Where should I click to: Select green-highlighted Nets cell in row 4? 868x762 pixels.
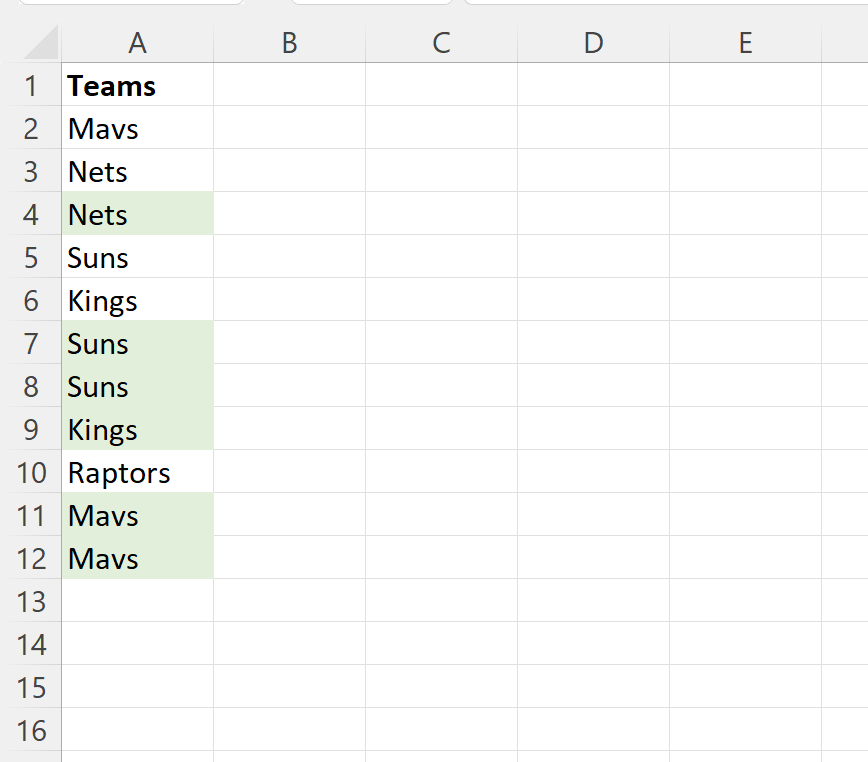[x=137, y=214]
